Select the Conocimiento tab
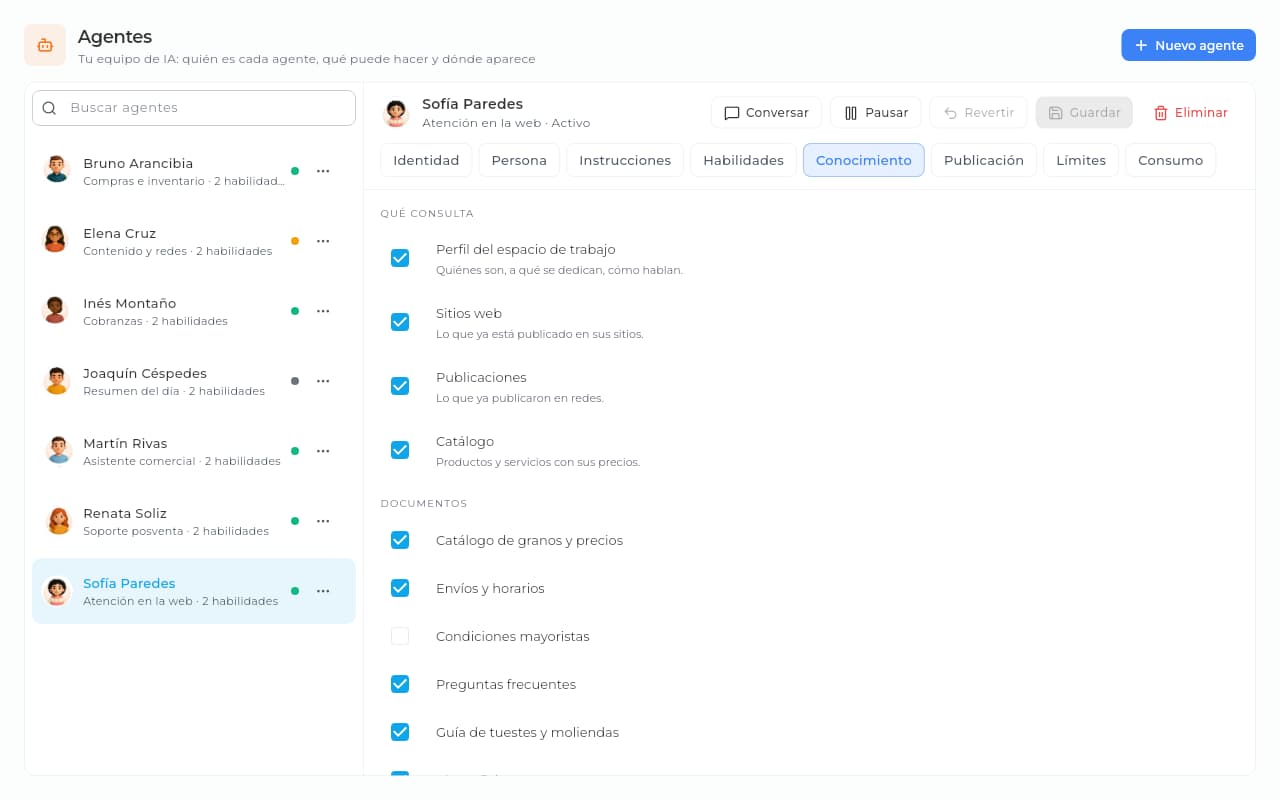The height and width of the screenshot is (800, 1280). click(864, 160)
